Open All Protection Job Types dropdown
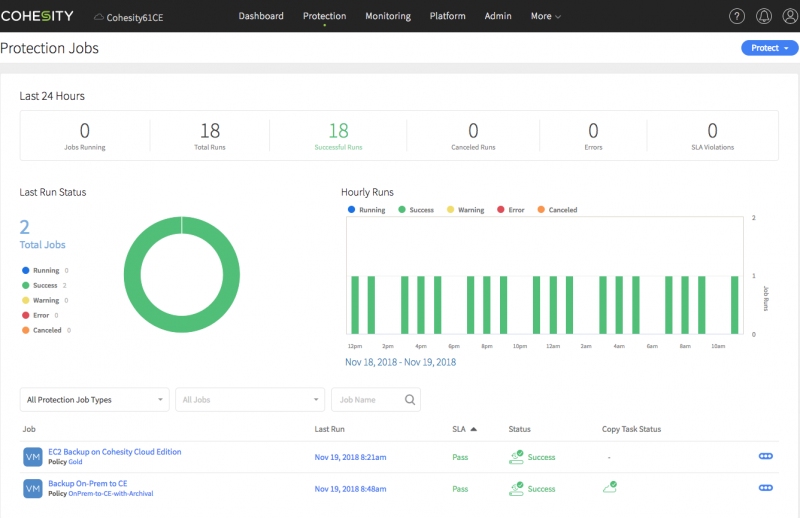This screenshot has height=518, width=800. [94, 400]
